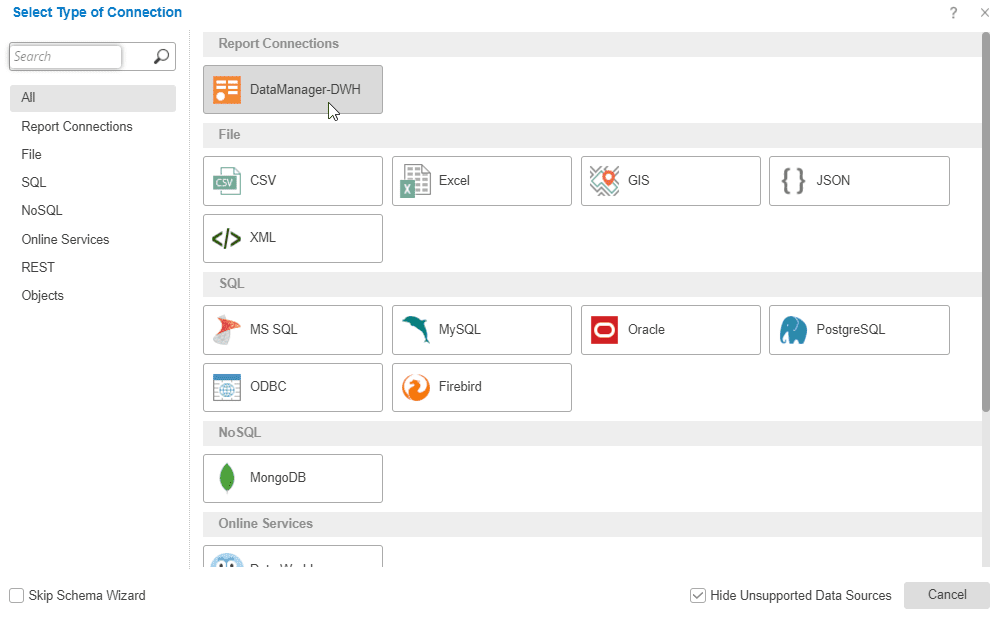This screenshot has height=619, width=1000.
Task: Enable the Skip Schema Wizard checkbox
Action: [17, 596]
